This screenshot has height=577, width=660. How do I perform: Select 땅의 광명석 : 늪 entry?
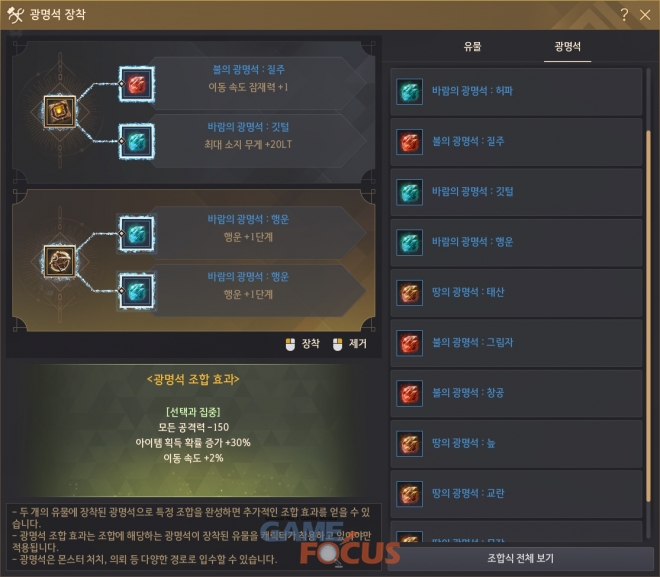[516, 444]
